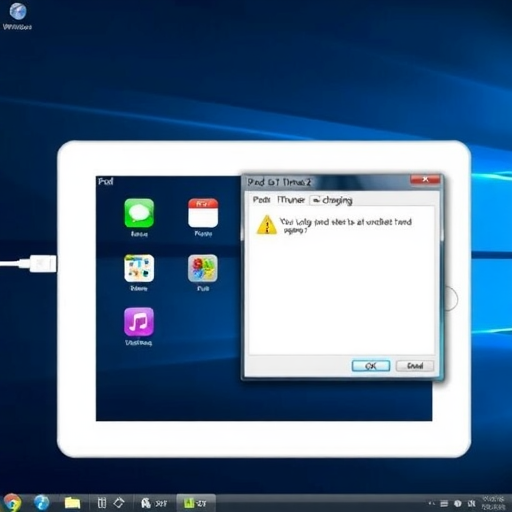Open the globe desktop shortcut
Image resolution: width=512 pixels, height=512 pixels.
tap(17, 16)
